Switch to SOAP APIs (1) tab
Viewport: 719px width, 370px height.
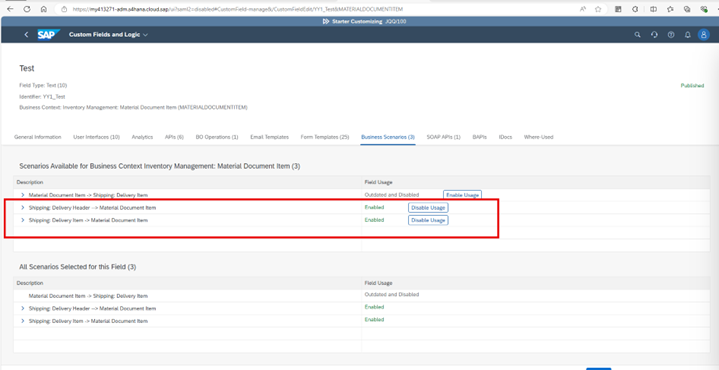[443, 137]
